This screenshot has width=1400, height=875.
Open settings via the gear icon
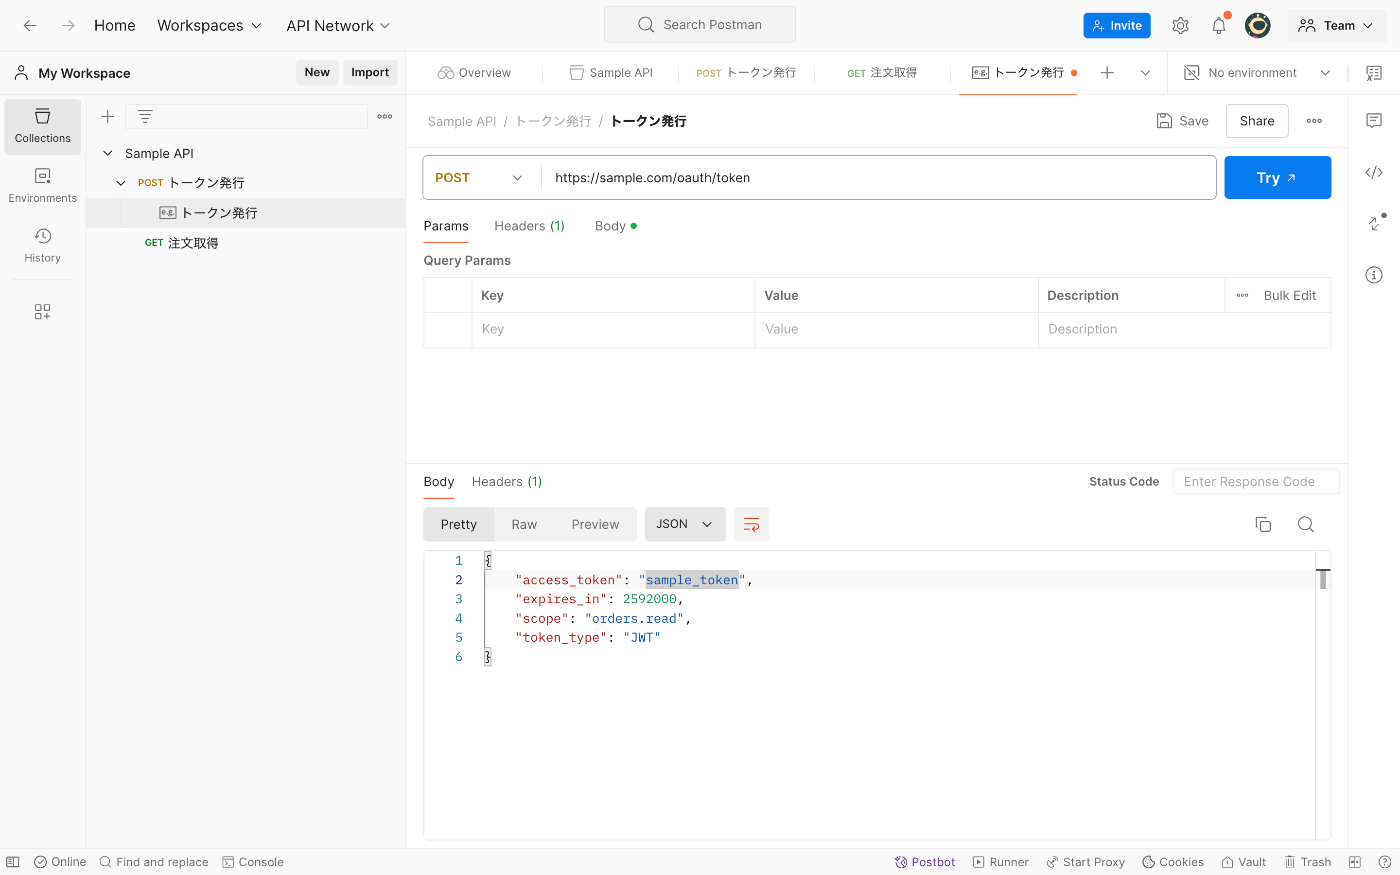point(1180,25)
